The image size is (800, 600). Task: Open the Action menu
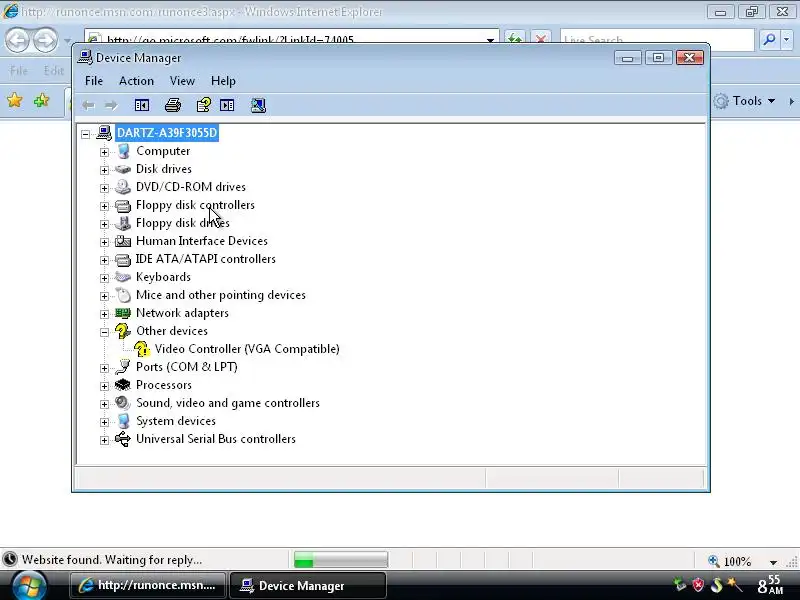[136, 81]
